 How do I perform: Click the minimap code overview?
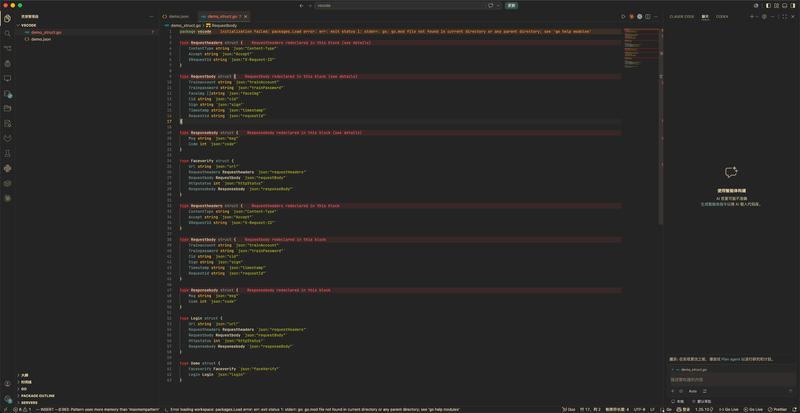[641, 48]
